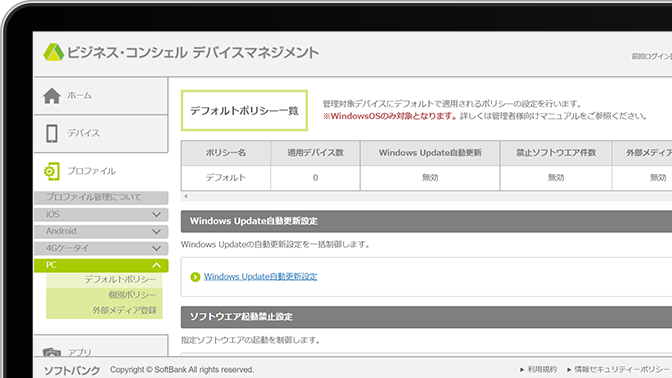Open the アプリ menu item
This screenshot has width=672, height=378.
[x=101, y=346]
